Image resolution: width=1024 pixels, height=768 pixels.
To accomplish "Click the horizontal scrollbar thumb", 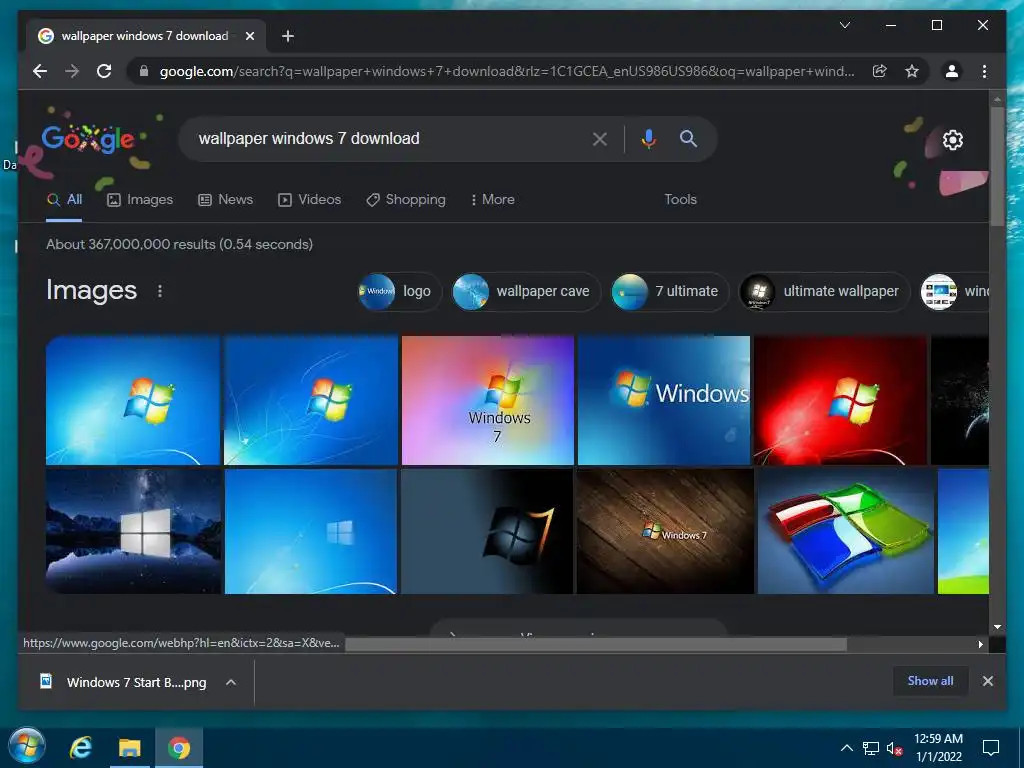I will 596,645.
